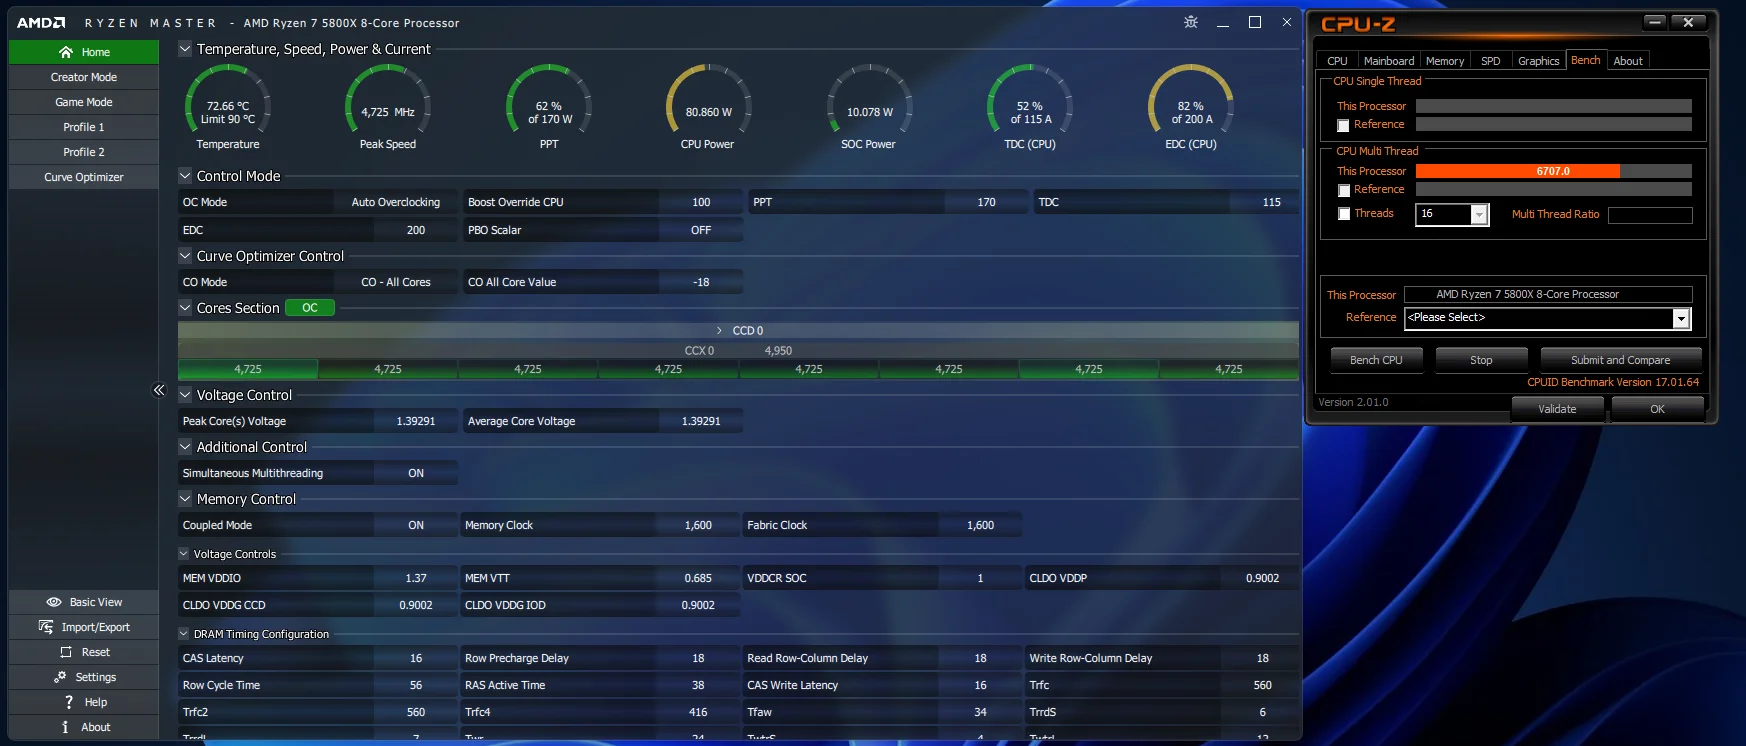
Task: Collapse Temperature, Speed, Power & Current section
Action: 185,48
